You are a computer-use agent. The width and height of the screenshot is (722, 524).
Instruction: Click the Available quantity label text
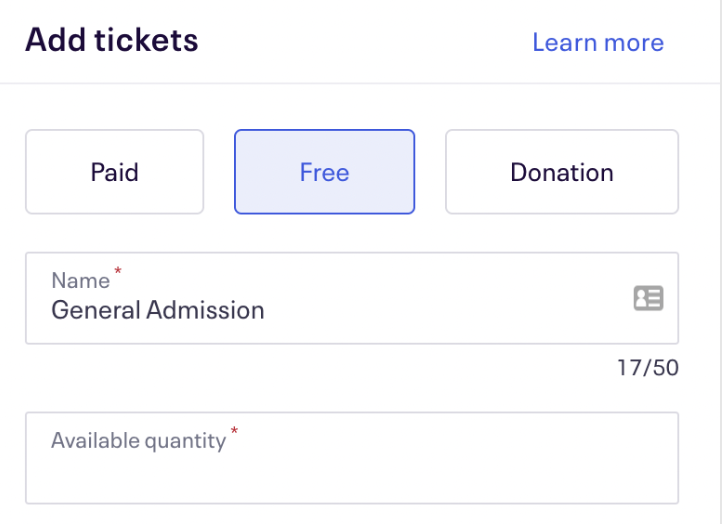point(138,441)
